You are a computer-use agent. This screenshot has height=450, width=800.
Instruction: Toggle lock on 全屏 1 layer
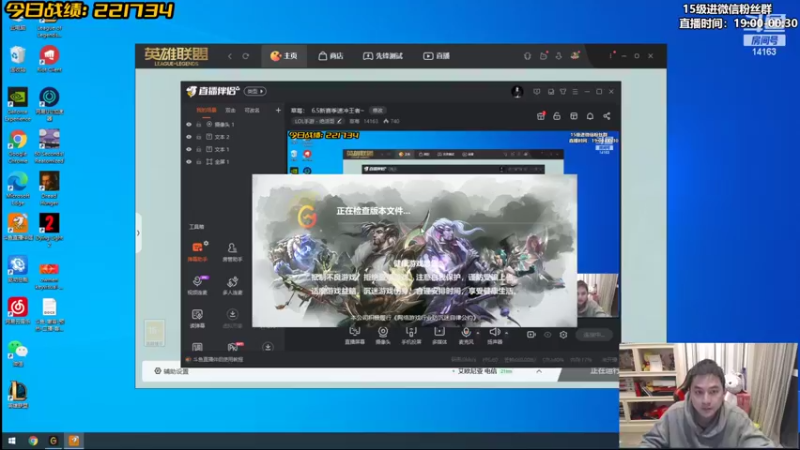click(199, 162)
